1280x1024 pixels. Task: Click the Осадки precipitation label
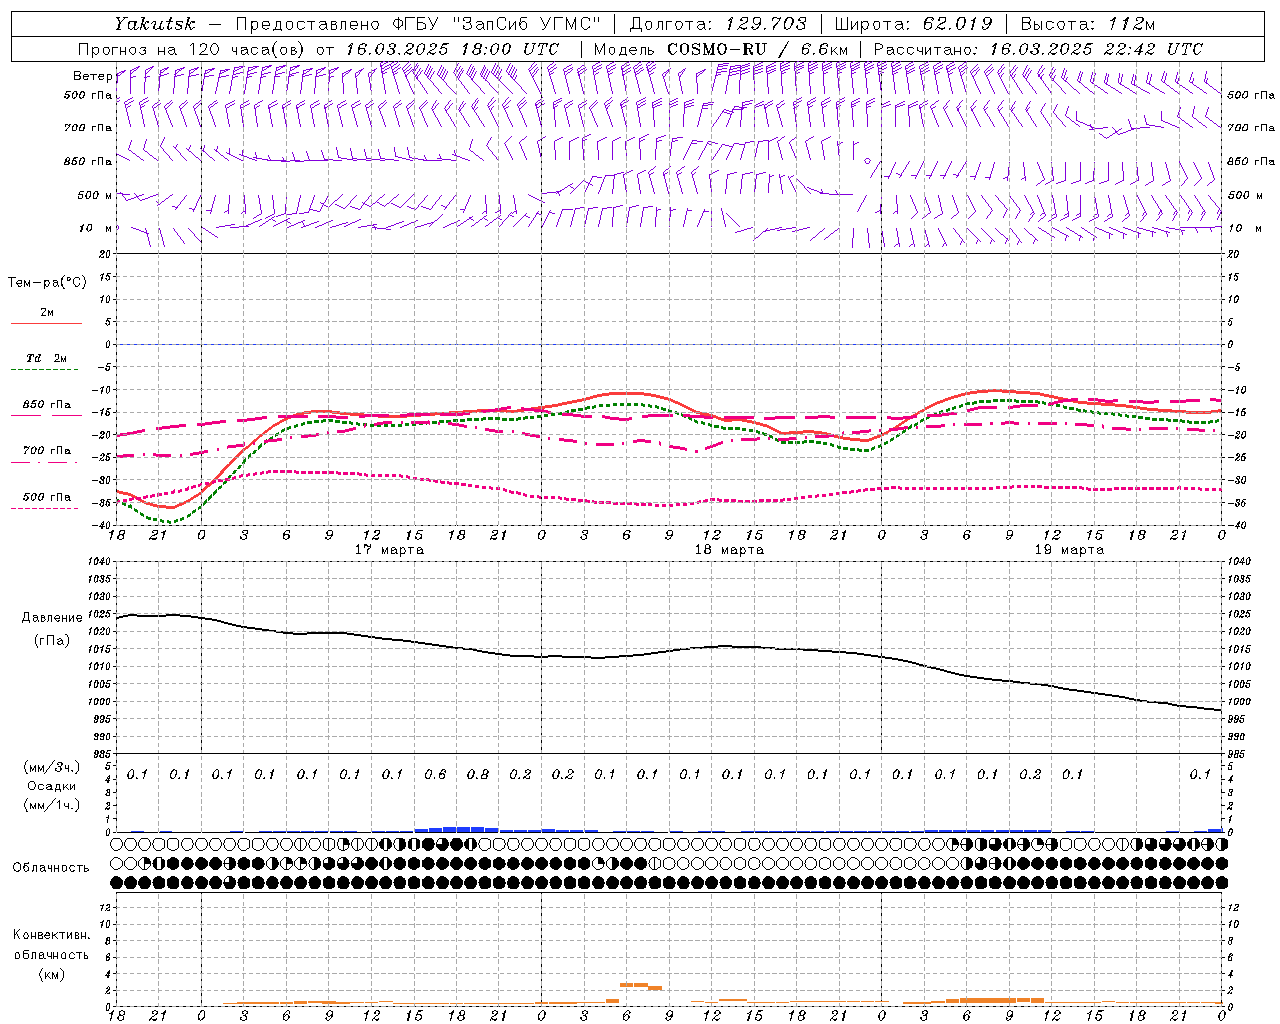coord(52,786)
